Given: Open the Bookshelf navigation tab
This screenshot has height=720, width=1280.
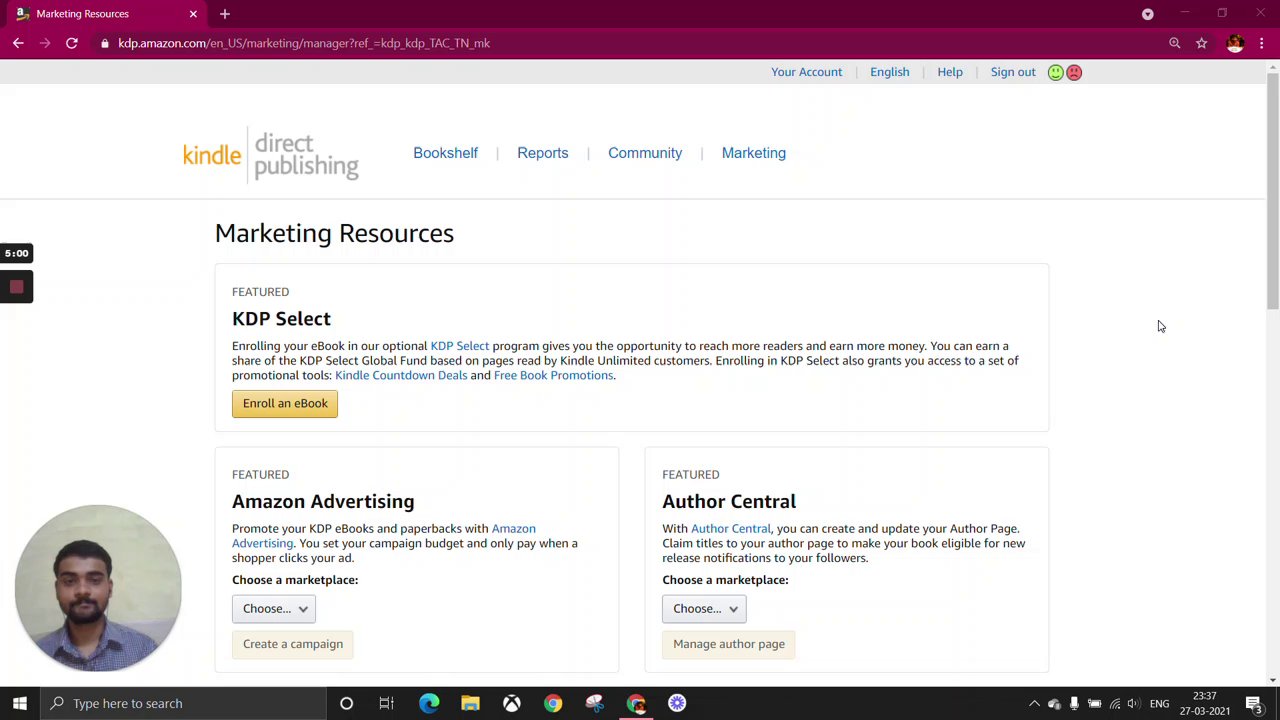Looking at the screenshot, I should (x=445, y=153).
